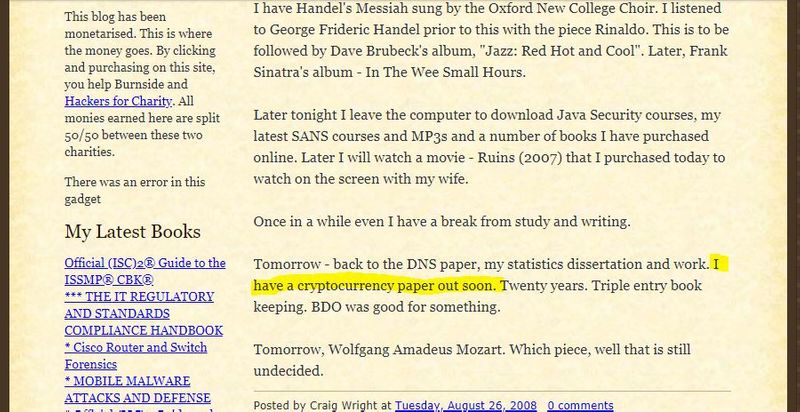Click the paragraph about Handel's Messiah

click(490, 42)
